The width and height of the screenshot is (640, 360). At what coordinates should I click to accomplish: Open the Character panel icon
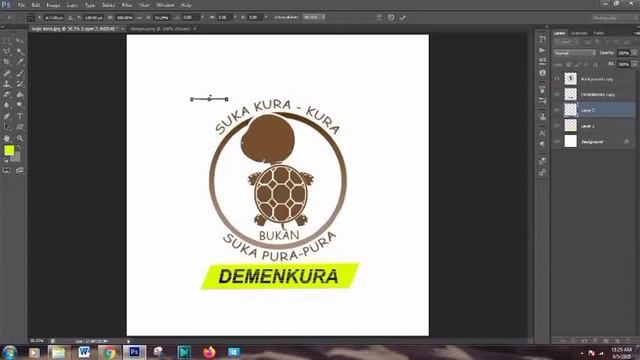coord(542,133)
